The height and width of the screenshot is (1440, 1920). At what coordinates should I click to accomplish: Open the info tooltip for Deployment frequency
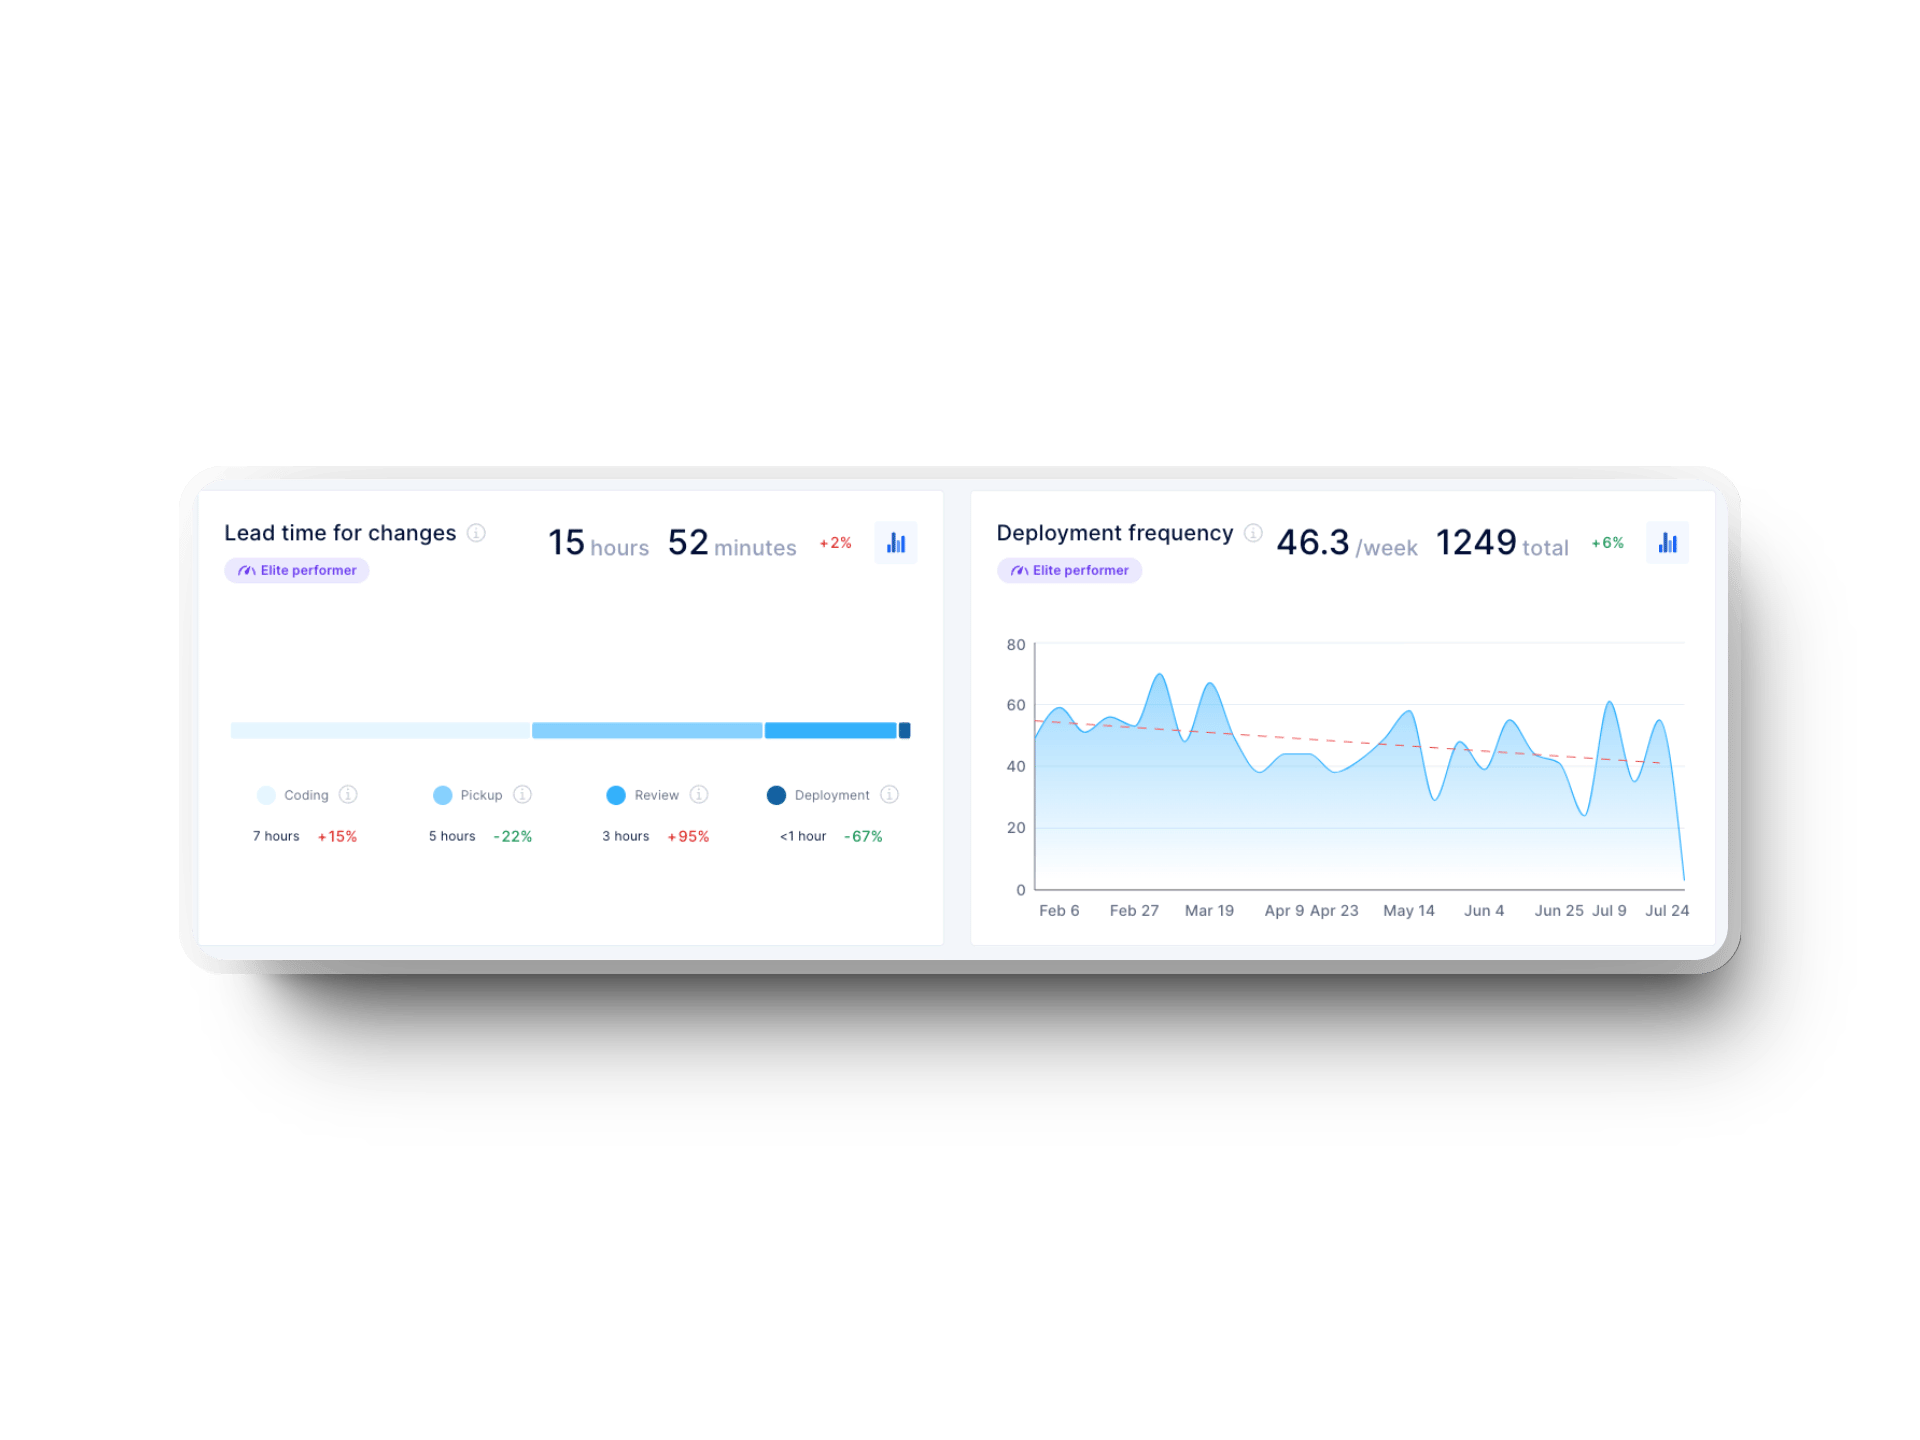(x=1252, y=533)
